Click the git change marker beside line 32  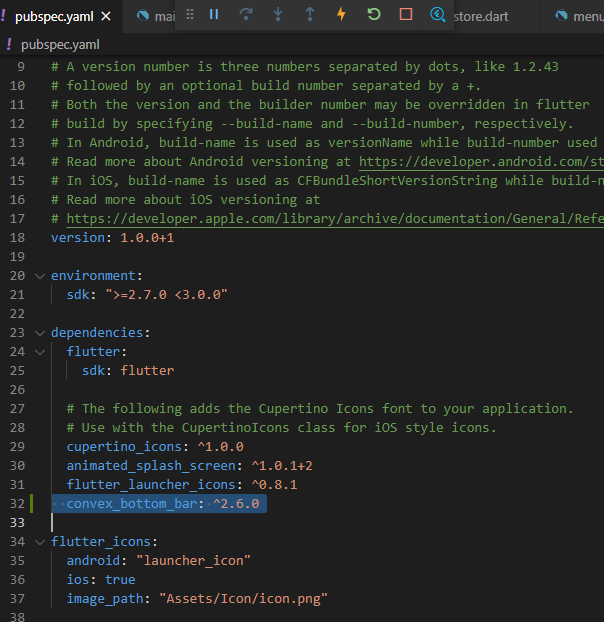tap(32, 504)
